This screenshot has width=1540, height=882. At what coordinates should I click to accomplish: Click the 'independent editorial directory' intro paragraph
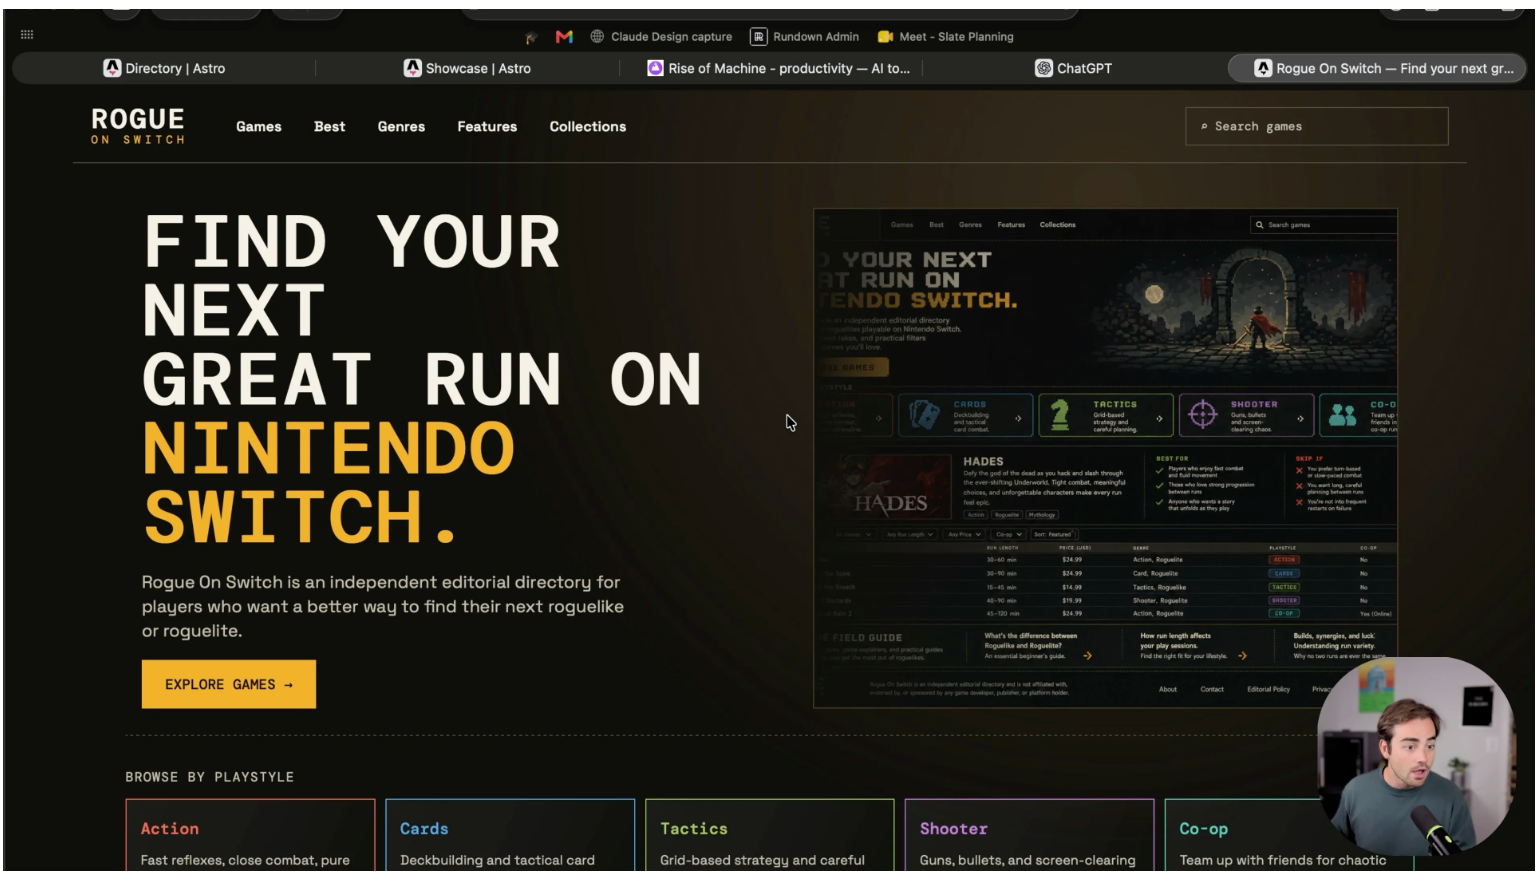pos(383,606)
